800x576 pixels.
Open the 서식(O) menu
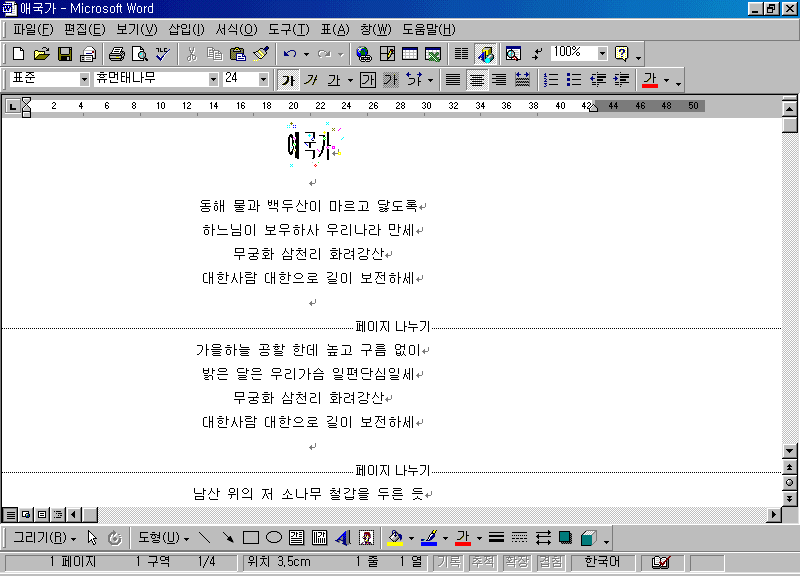236,30
